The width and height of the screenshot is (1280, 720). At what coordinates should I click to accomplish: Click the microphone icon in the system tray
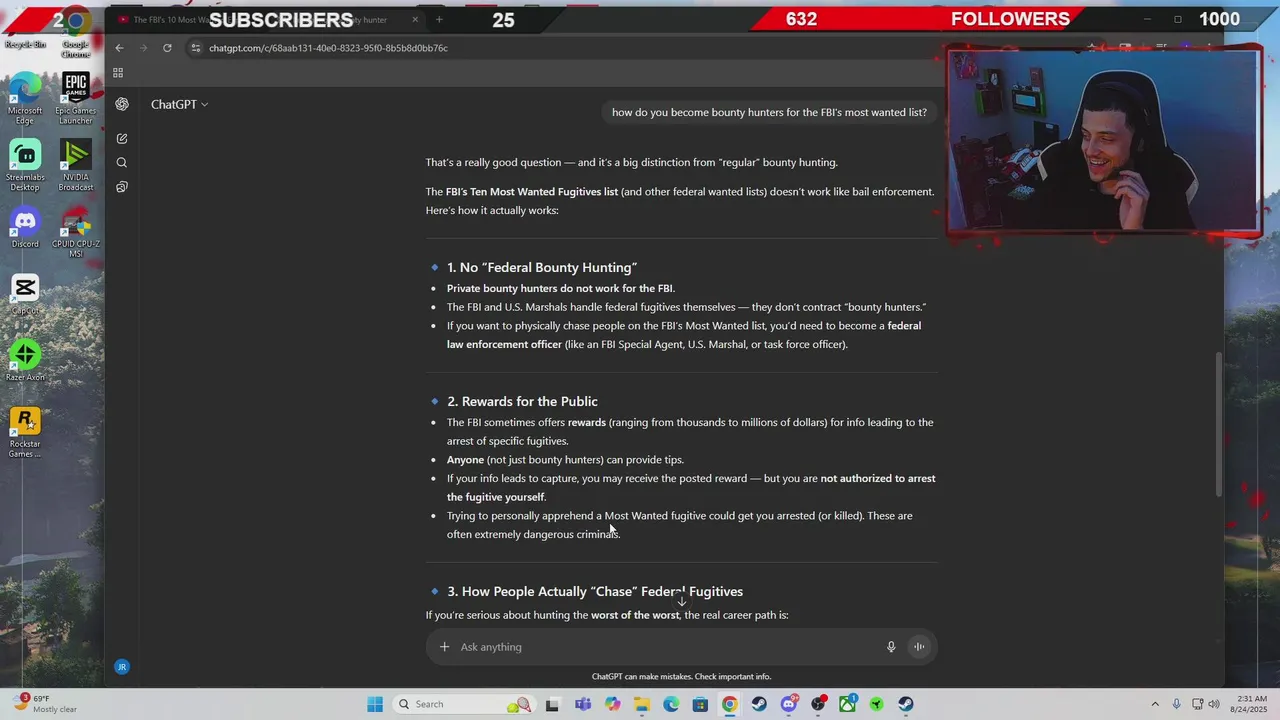(x=1177, y=704)
